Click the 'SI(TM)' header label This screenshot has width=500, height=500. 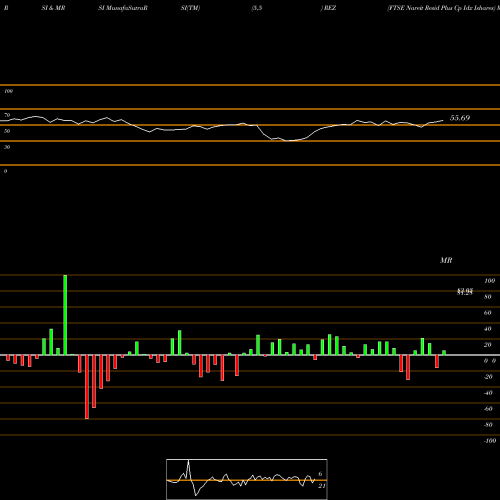pos(190,8)
